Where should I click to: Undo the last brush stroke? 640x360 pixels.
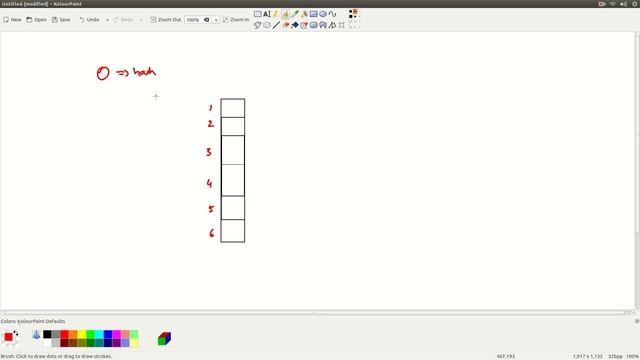pyautogui.click(x=89, y=20)
